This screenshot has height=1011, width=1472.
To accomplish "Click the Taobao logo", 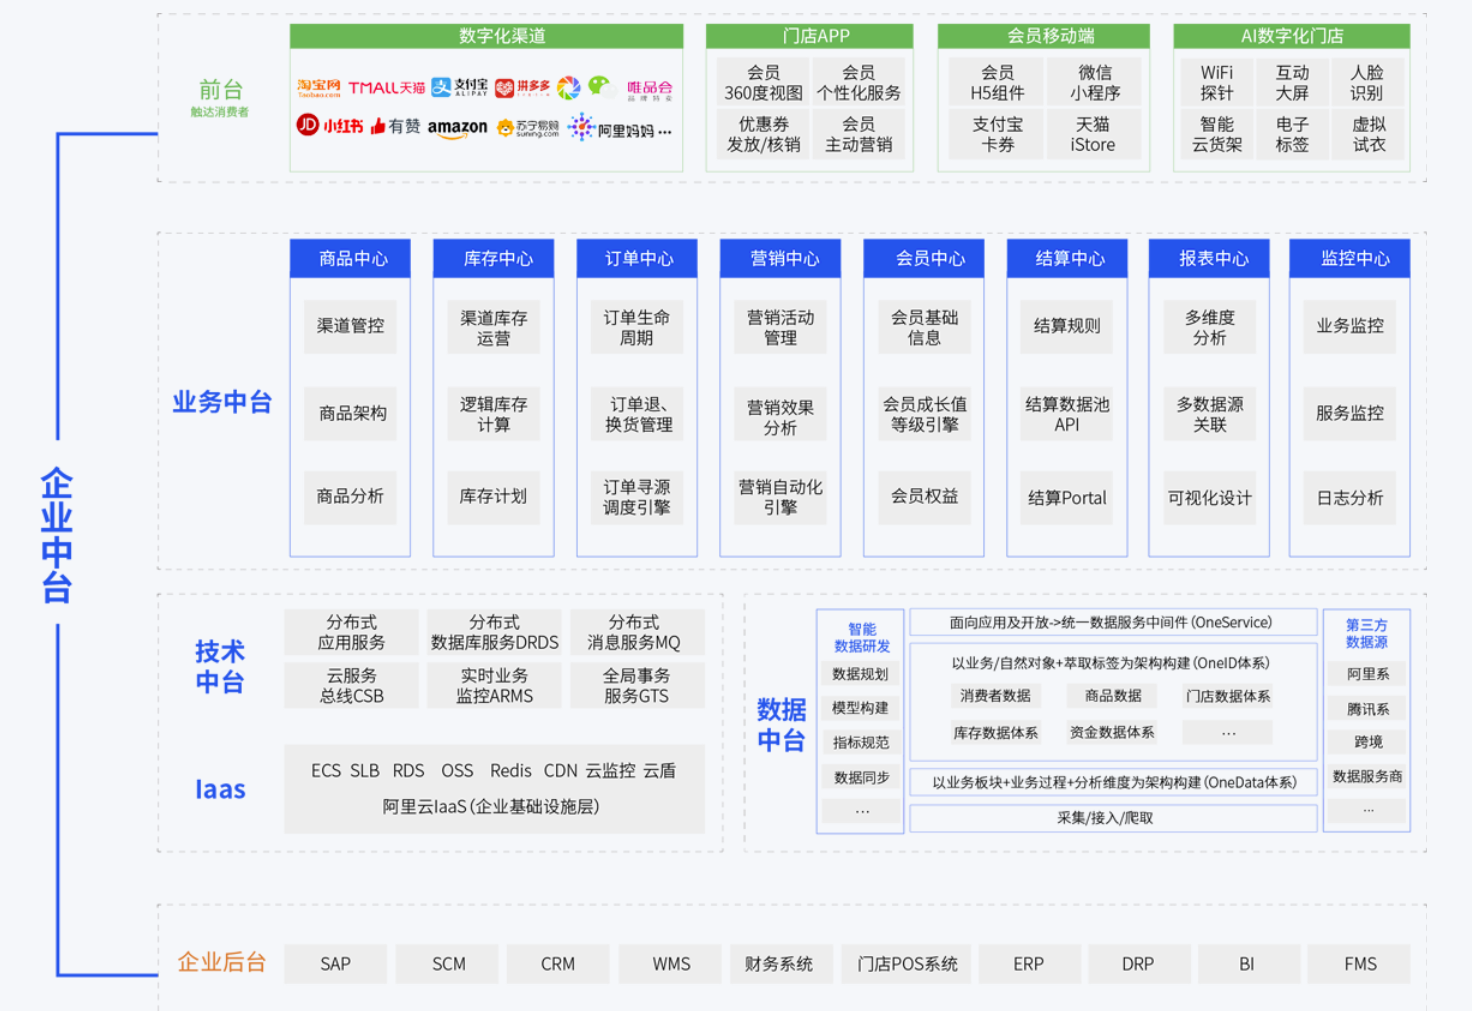I will click(318, 88).
